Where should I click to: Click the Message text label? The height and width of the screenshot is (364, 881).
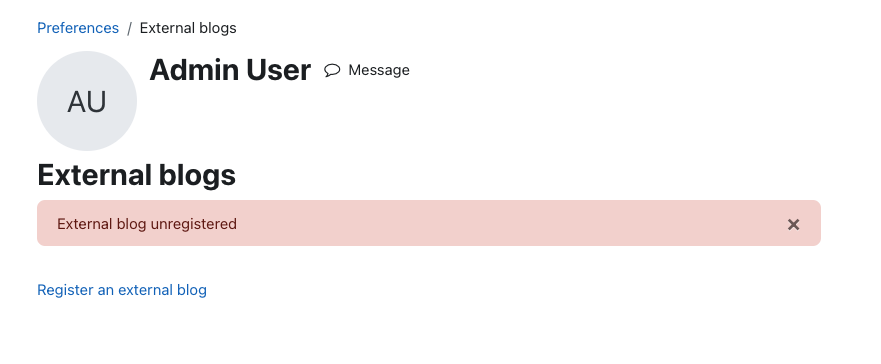pos(379,70)
